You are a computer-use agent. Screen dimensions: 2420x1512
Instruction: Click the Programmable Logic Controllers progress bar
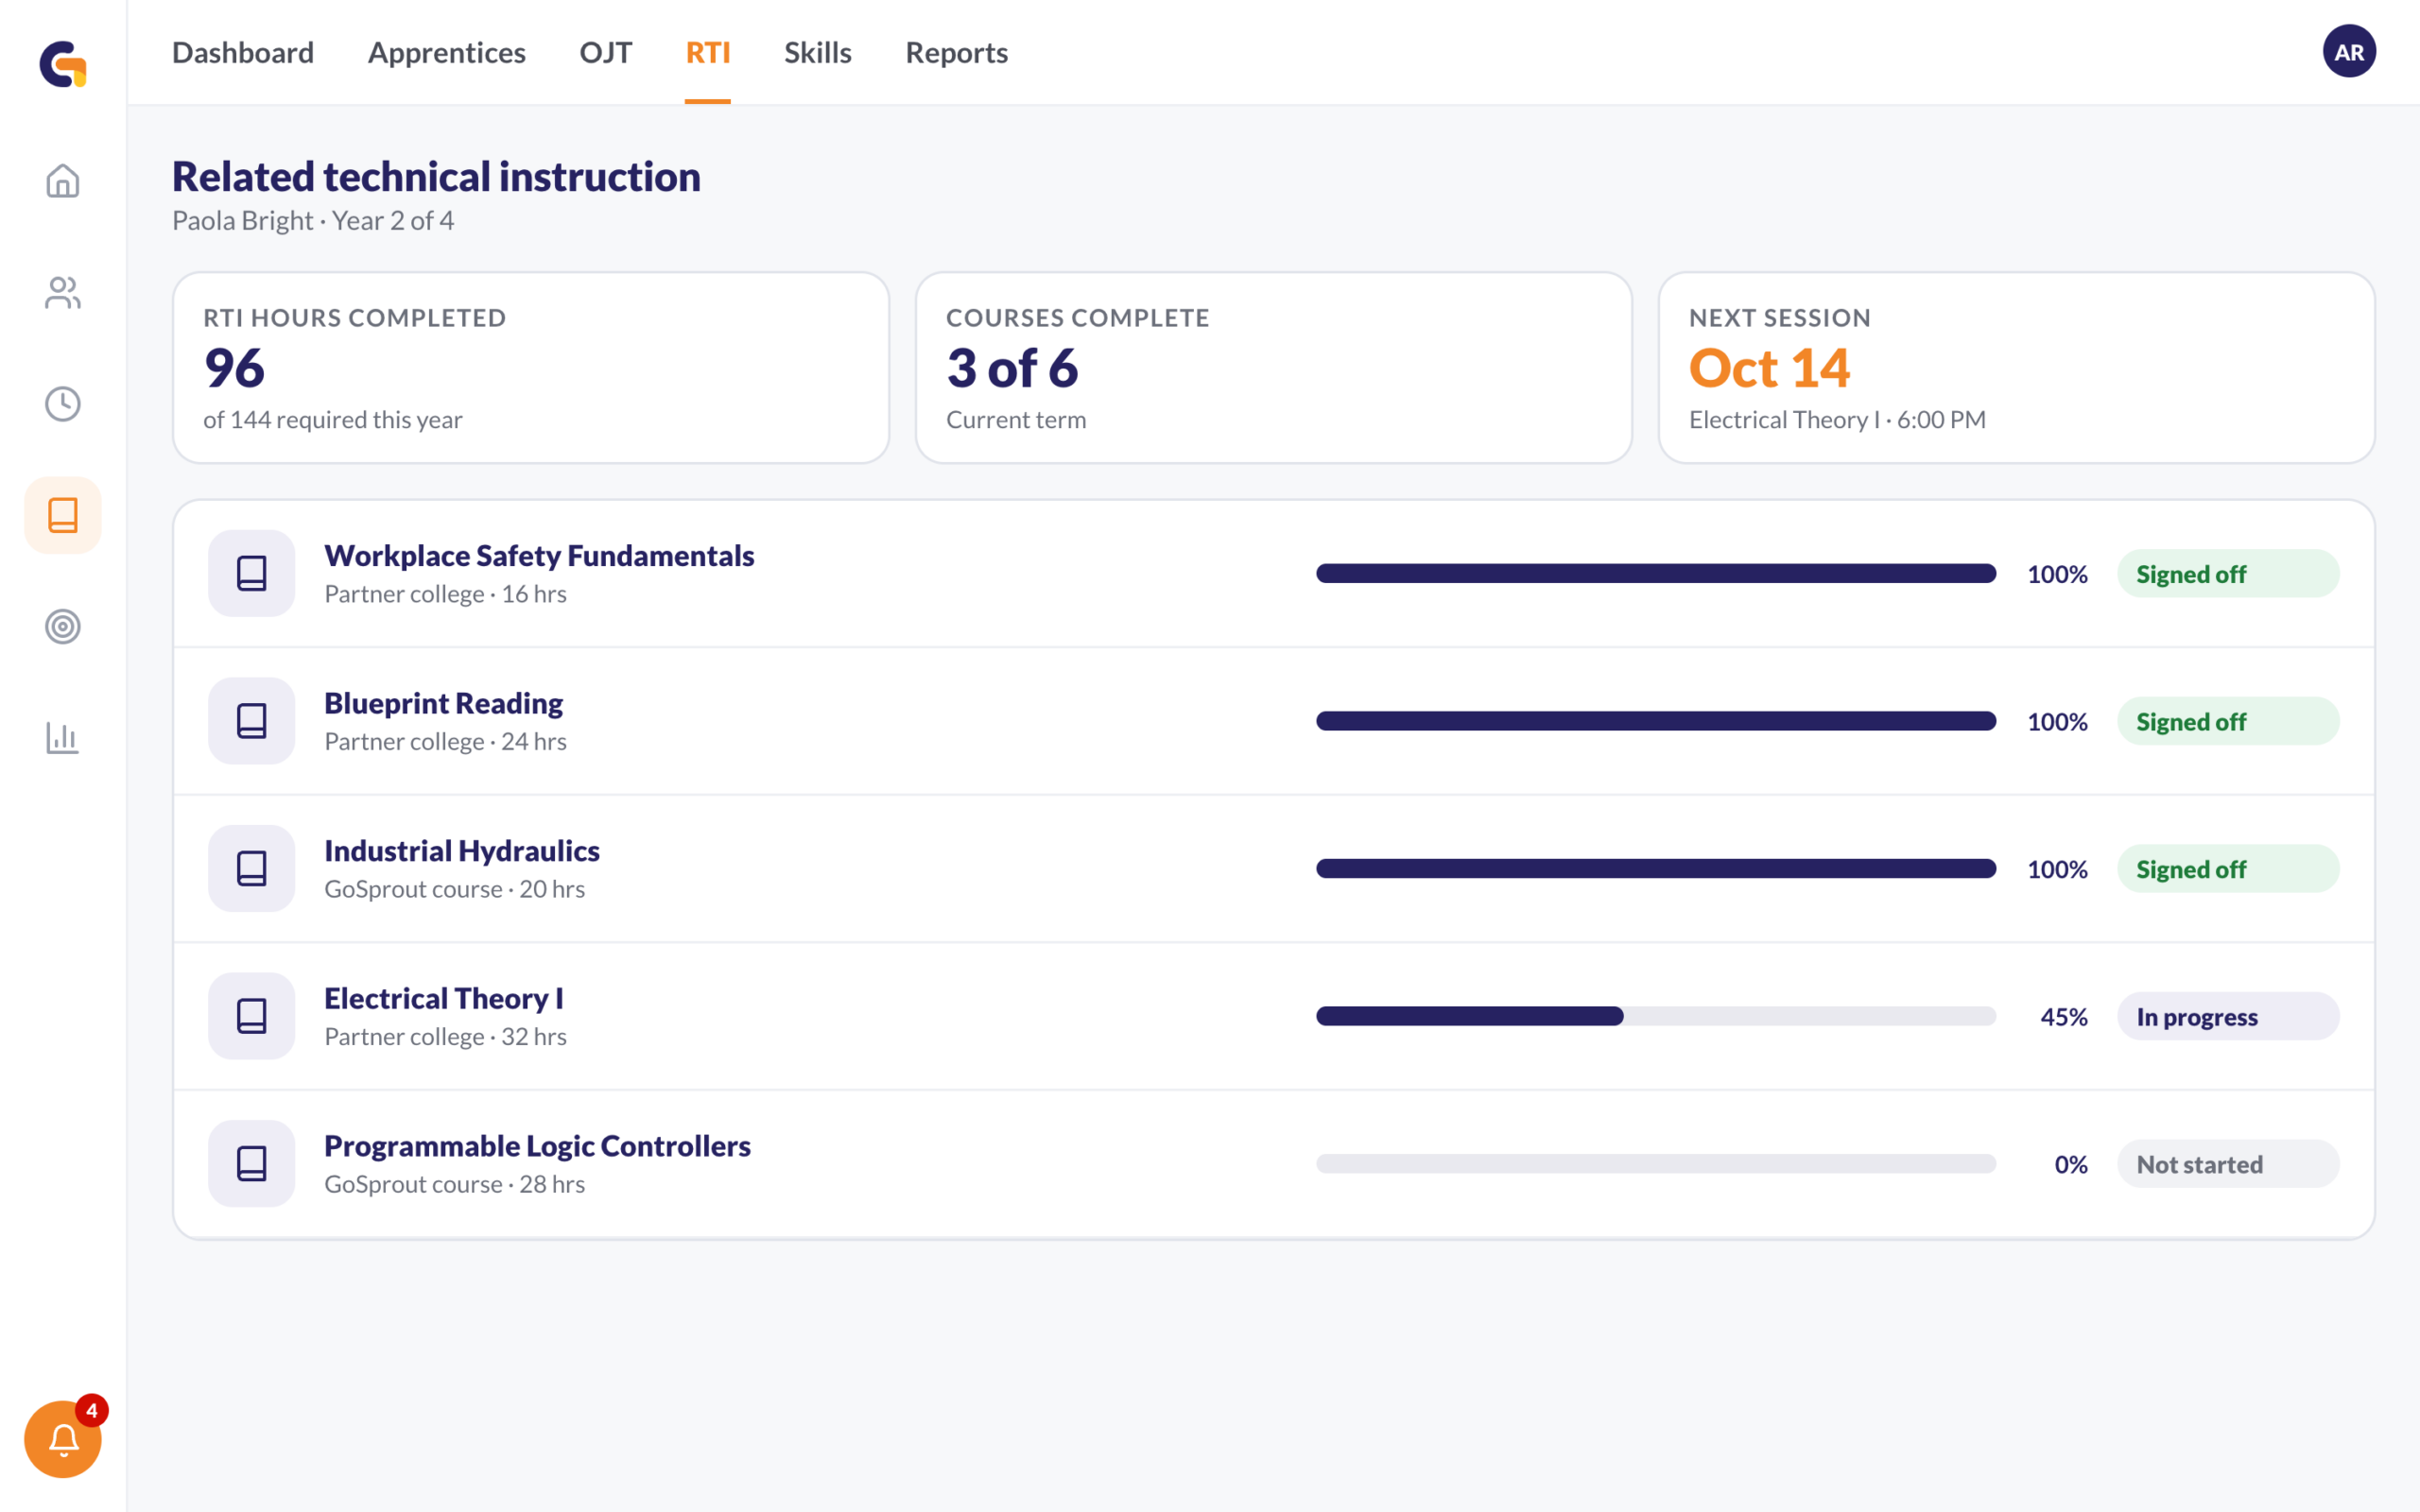(x=1656, y=1164)
